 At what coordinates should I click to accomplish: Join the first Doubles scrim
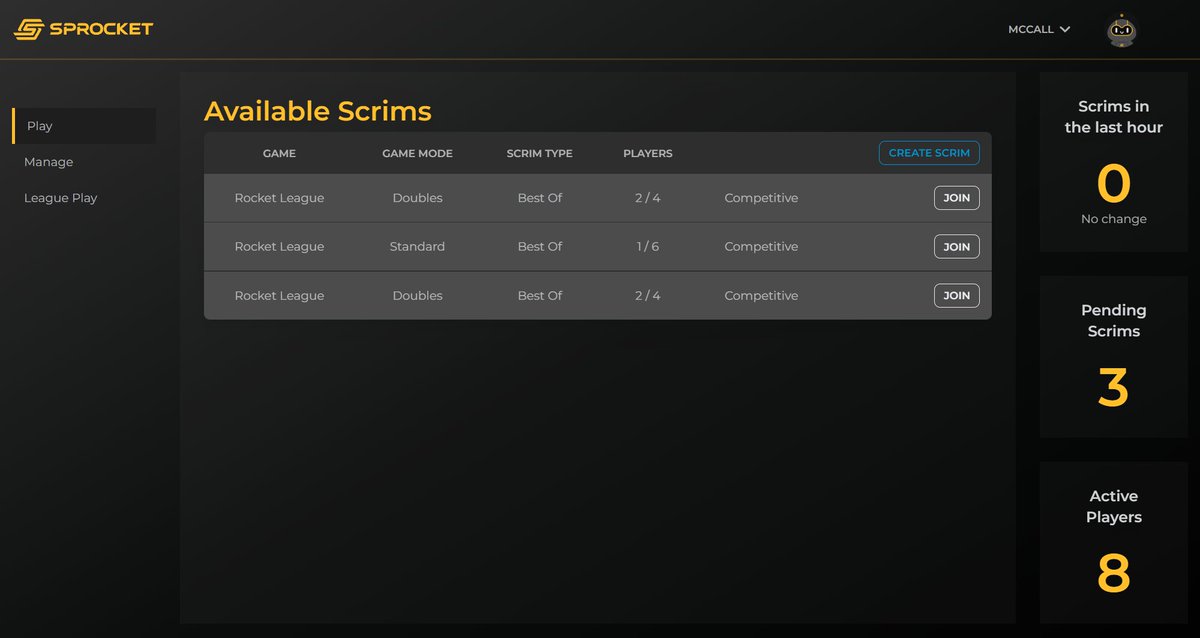pos(957,198)
